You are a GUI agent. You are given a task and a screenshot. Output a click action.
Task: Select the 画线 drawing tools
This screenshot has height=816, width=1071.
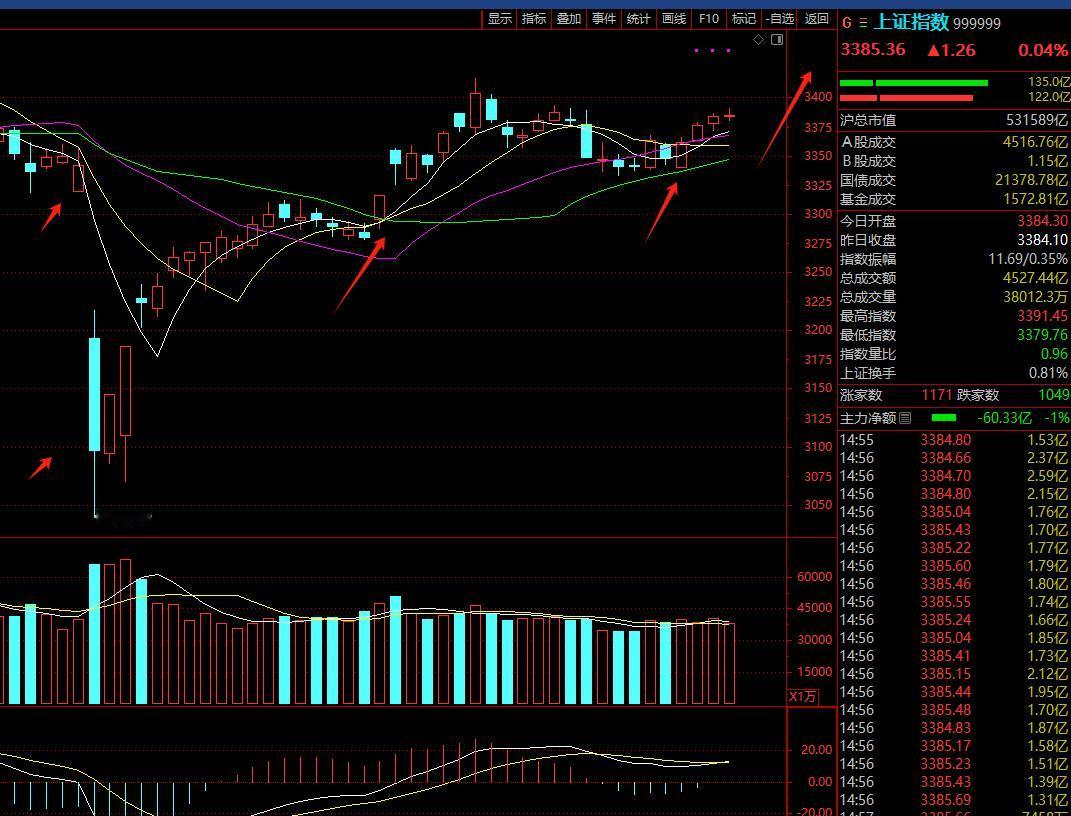[673, 19]
